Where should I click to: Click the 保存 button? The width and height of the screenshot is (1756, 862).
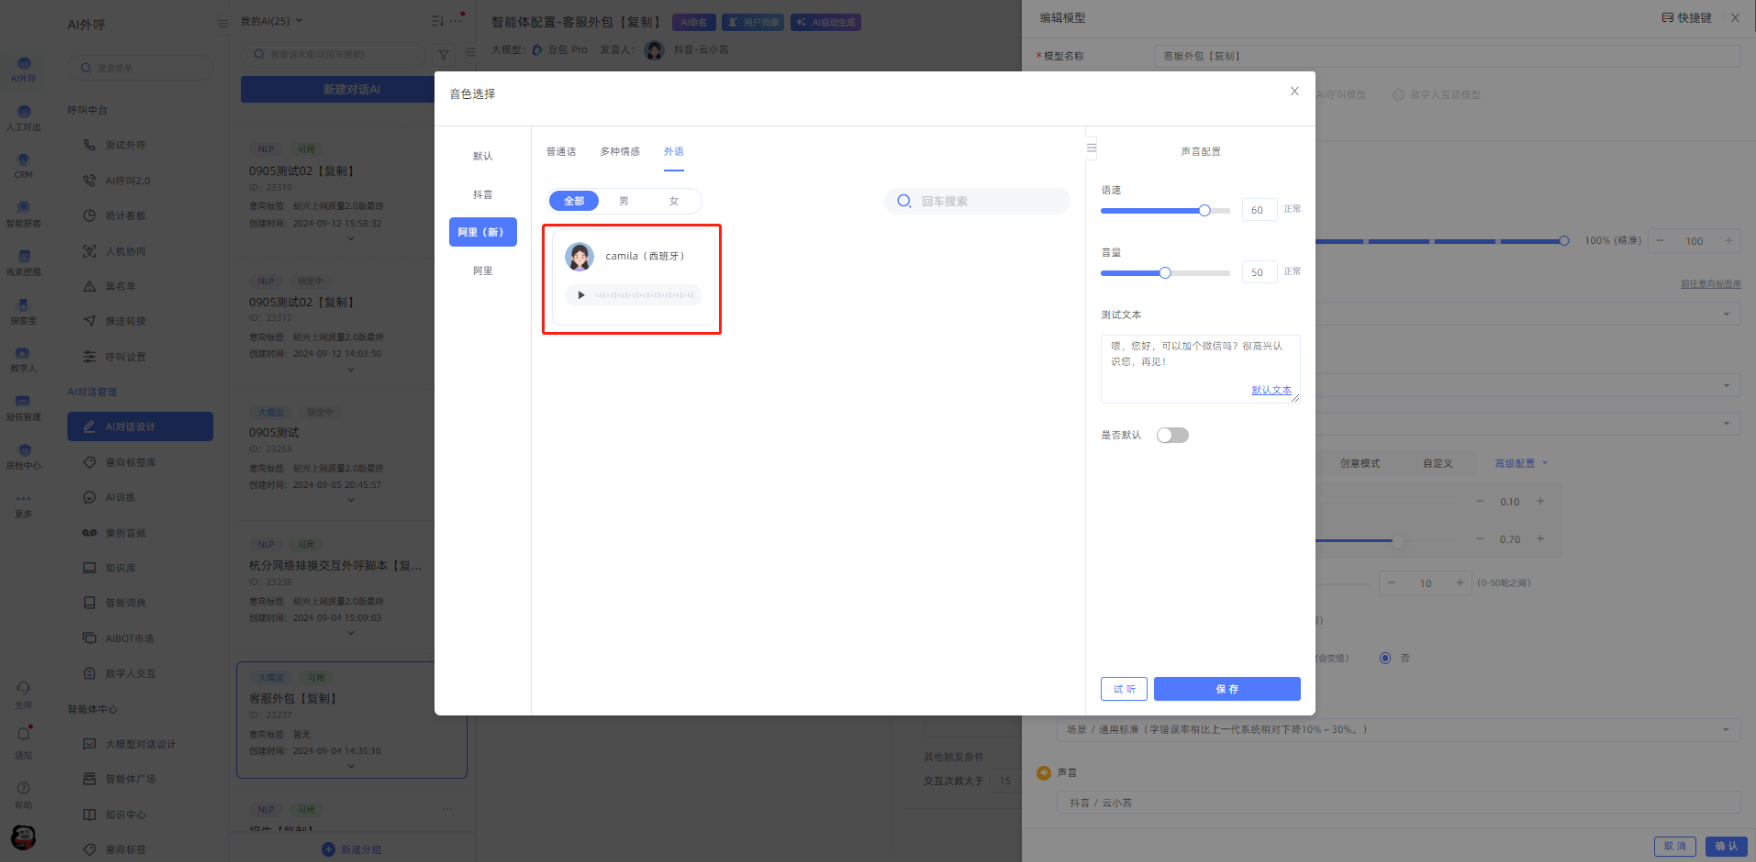(x=1226, y=689)
